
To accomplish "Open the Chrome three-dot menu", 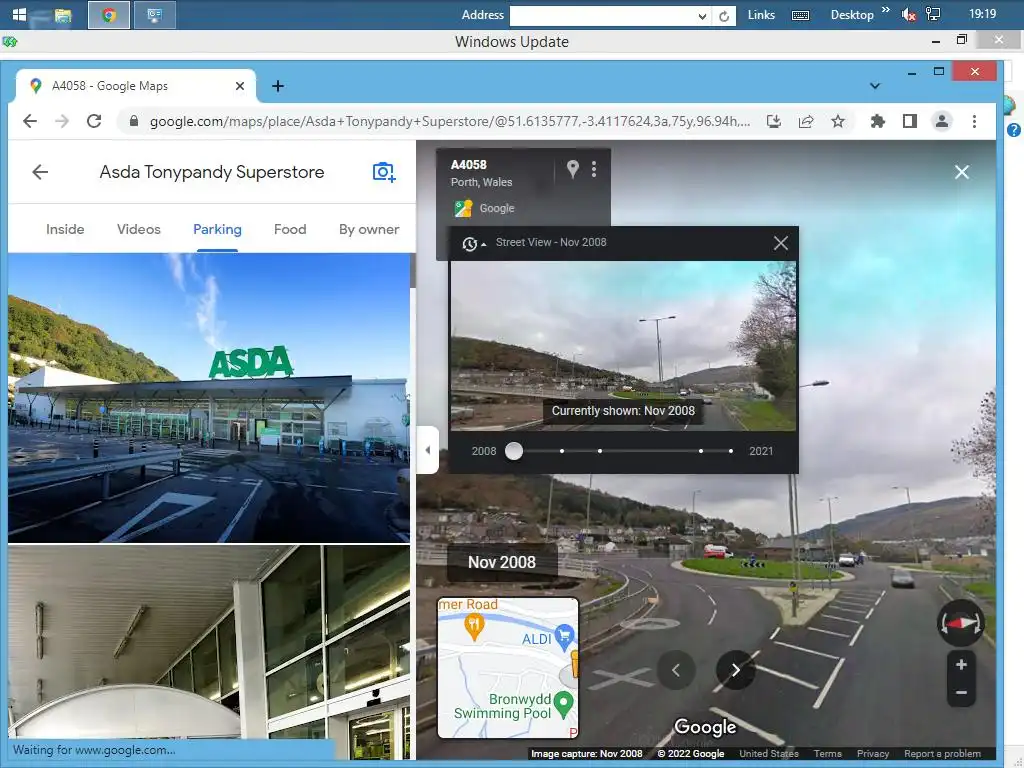I will [x=974, y=121].
